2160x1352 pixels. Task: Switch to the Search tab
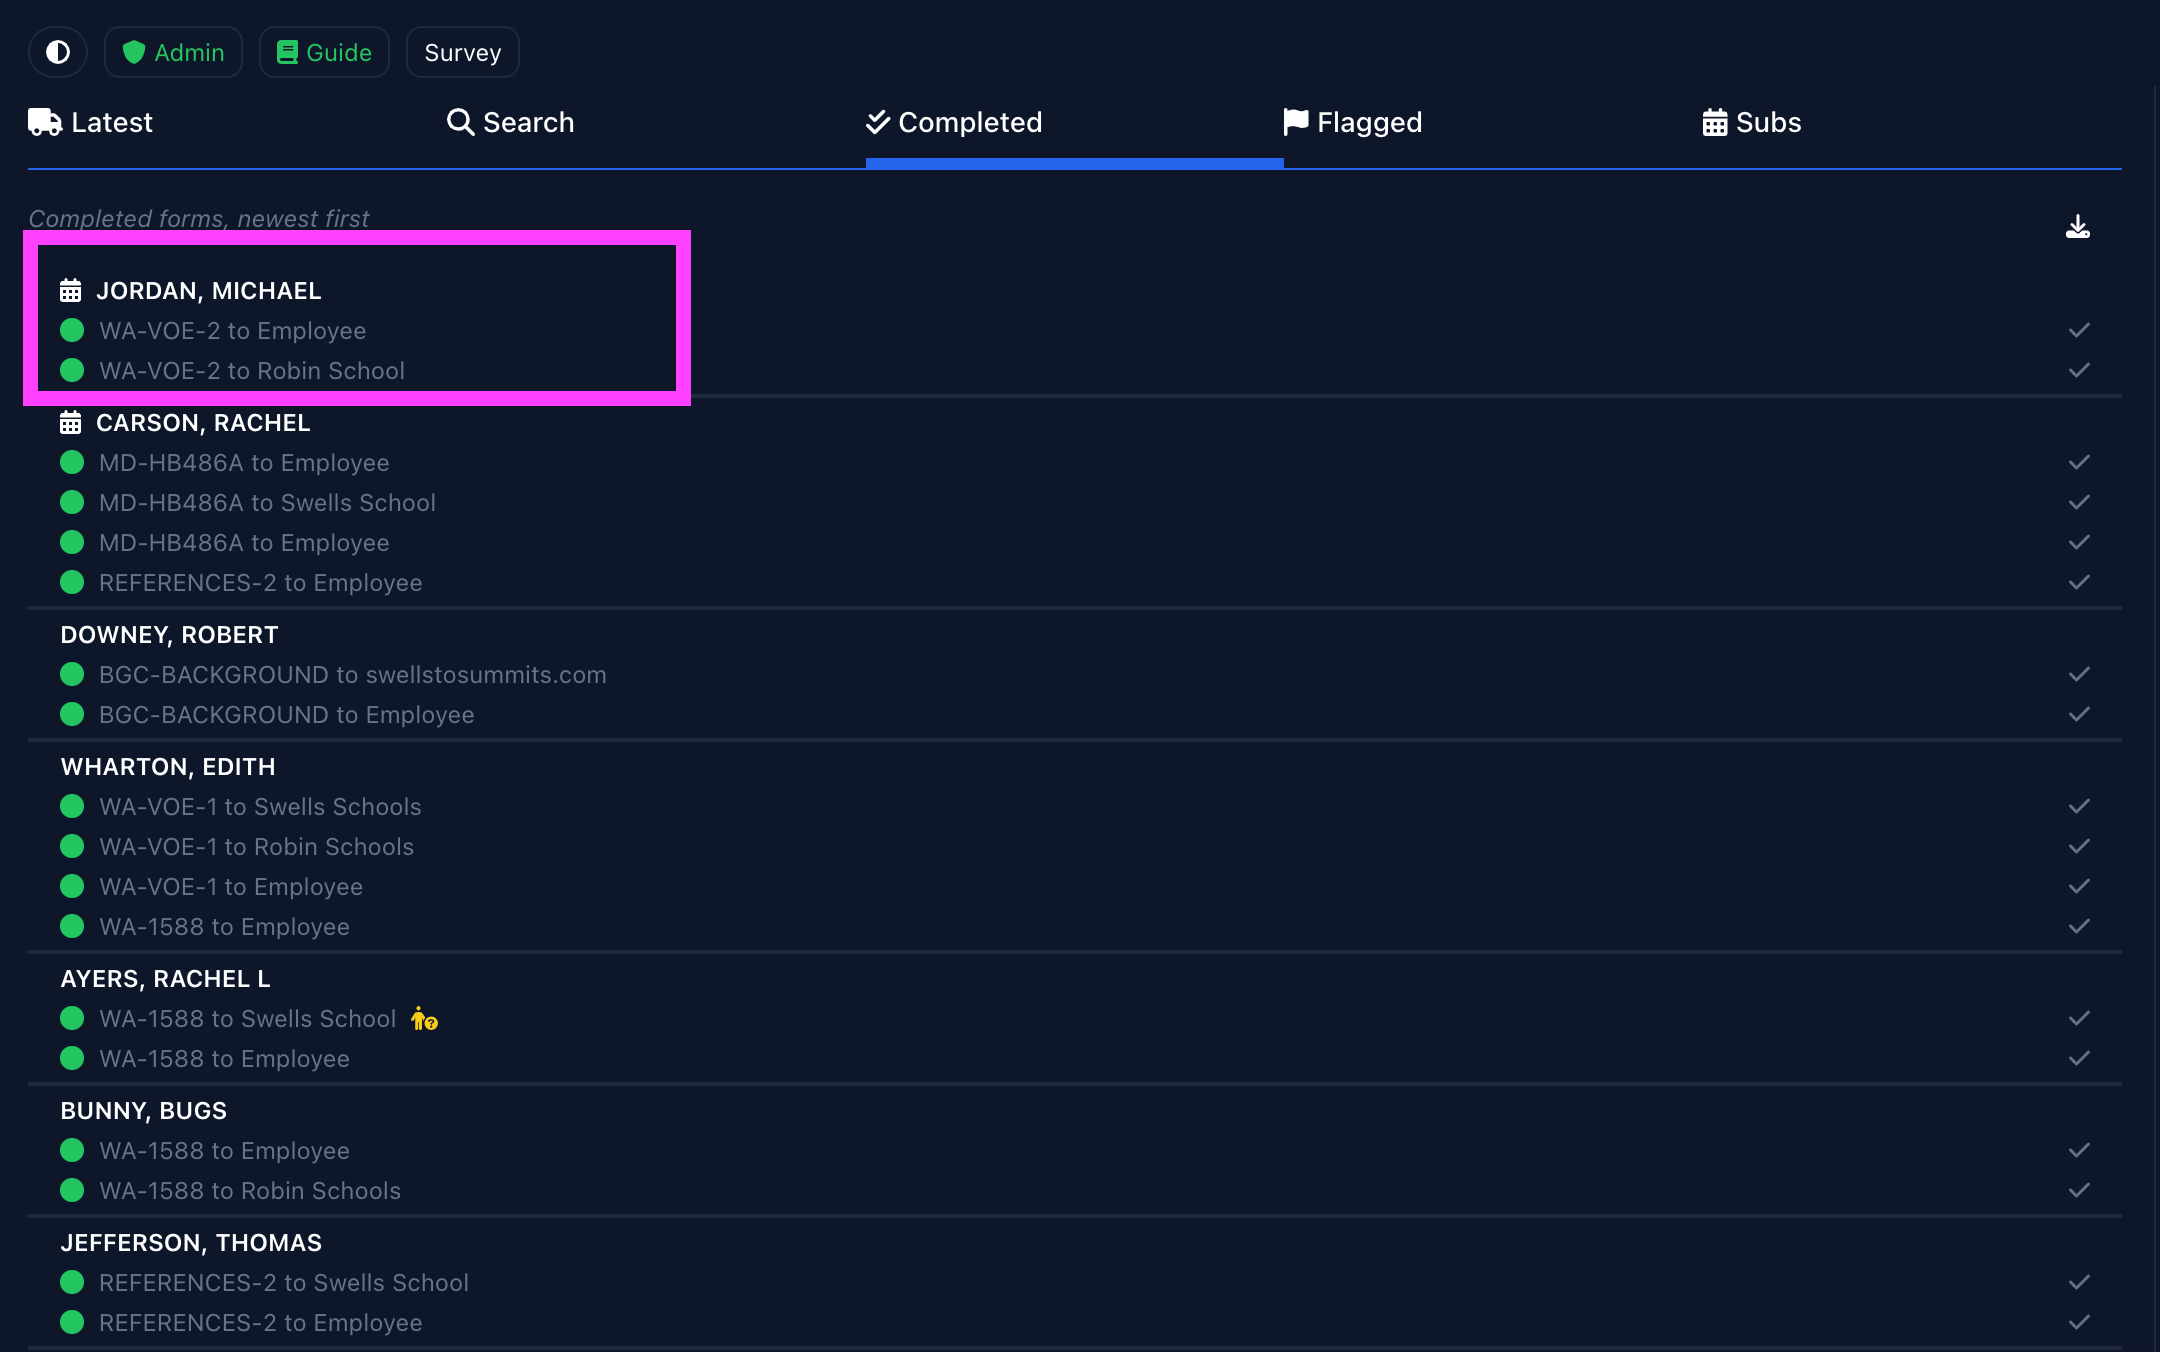(x=510, y=122)
